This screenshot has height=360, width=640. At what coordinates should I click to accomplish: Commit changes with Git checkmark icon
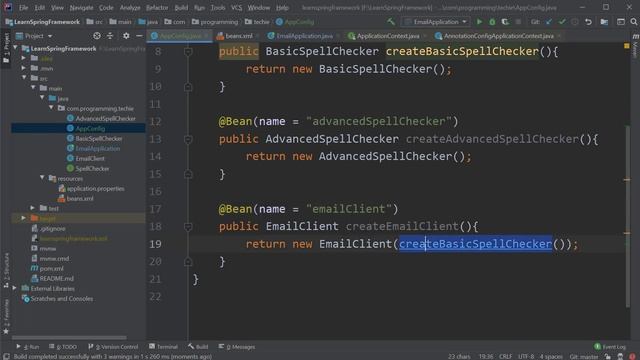[x=562, y=22]
